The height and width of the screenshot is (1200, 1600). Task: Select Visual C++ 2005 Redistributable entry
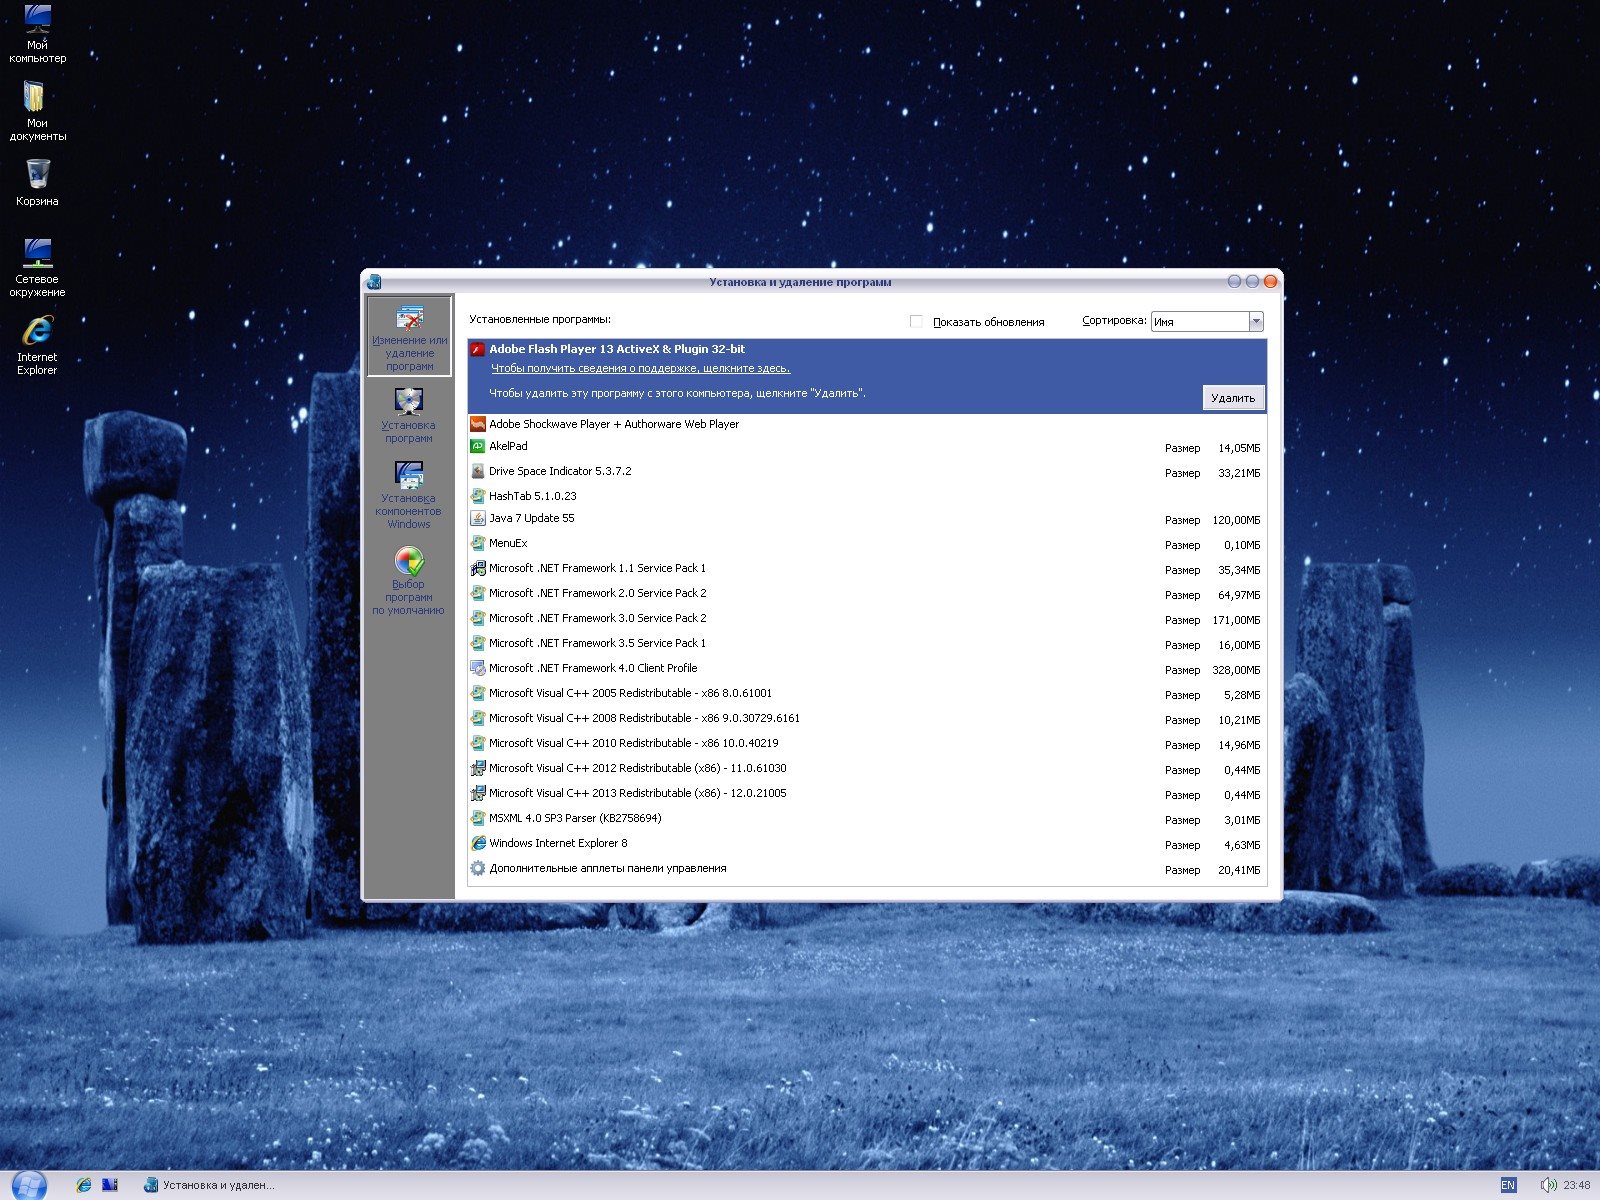pyautogui.click(x=867, y=694)
